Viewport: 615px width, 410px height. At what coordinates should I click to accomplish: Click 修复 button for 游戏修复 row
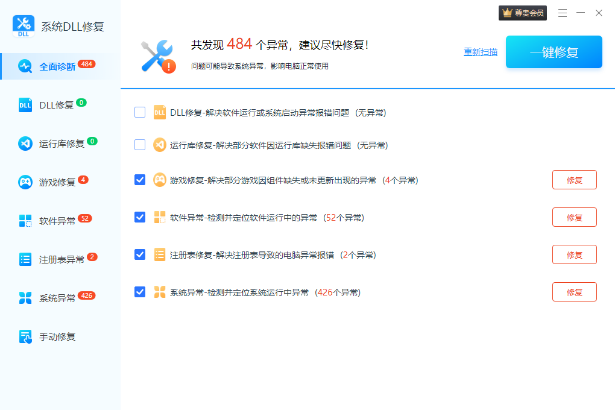pyautogui.click(x=574, y=180)
